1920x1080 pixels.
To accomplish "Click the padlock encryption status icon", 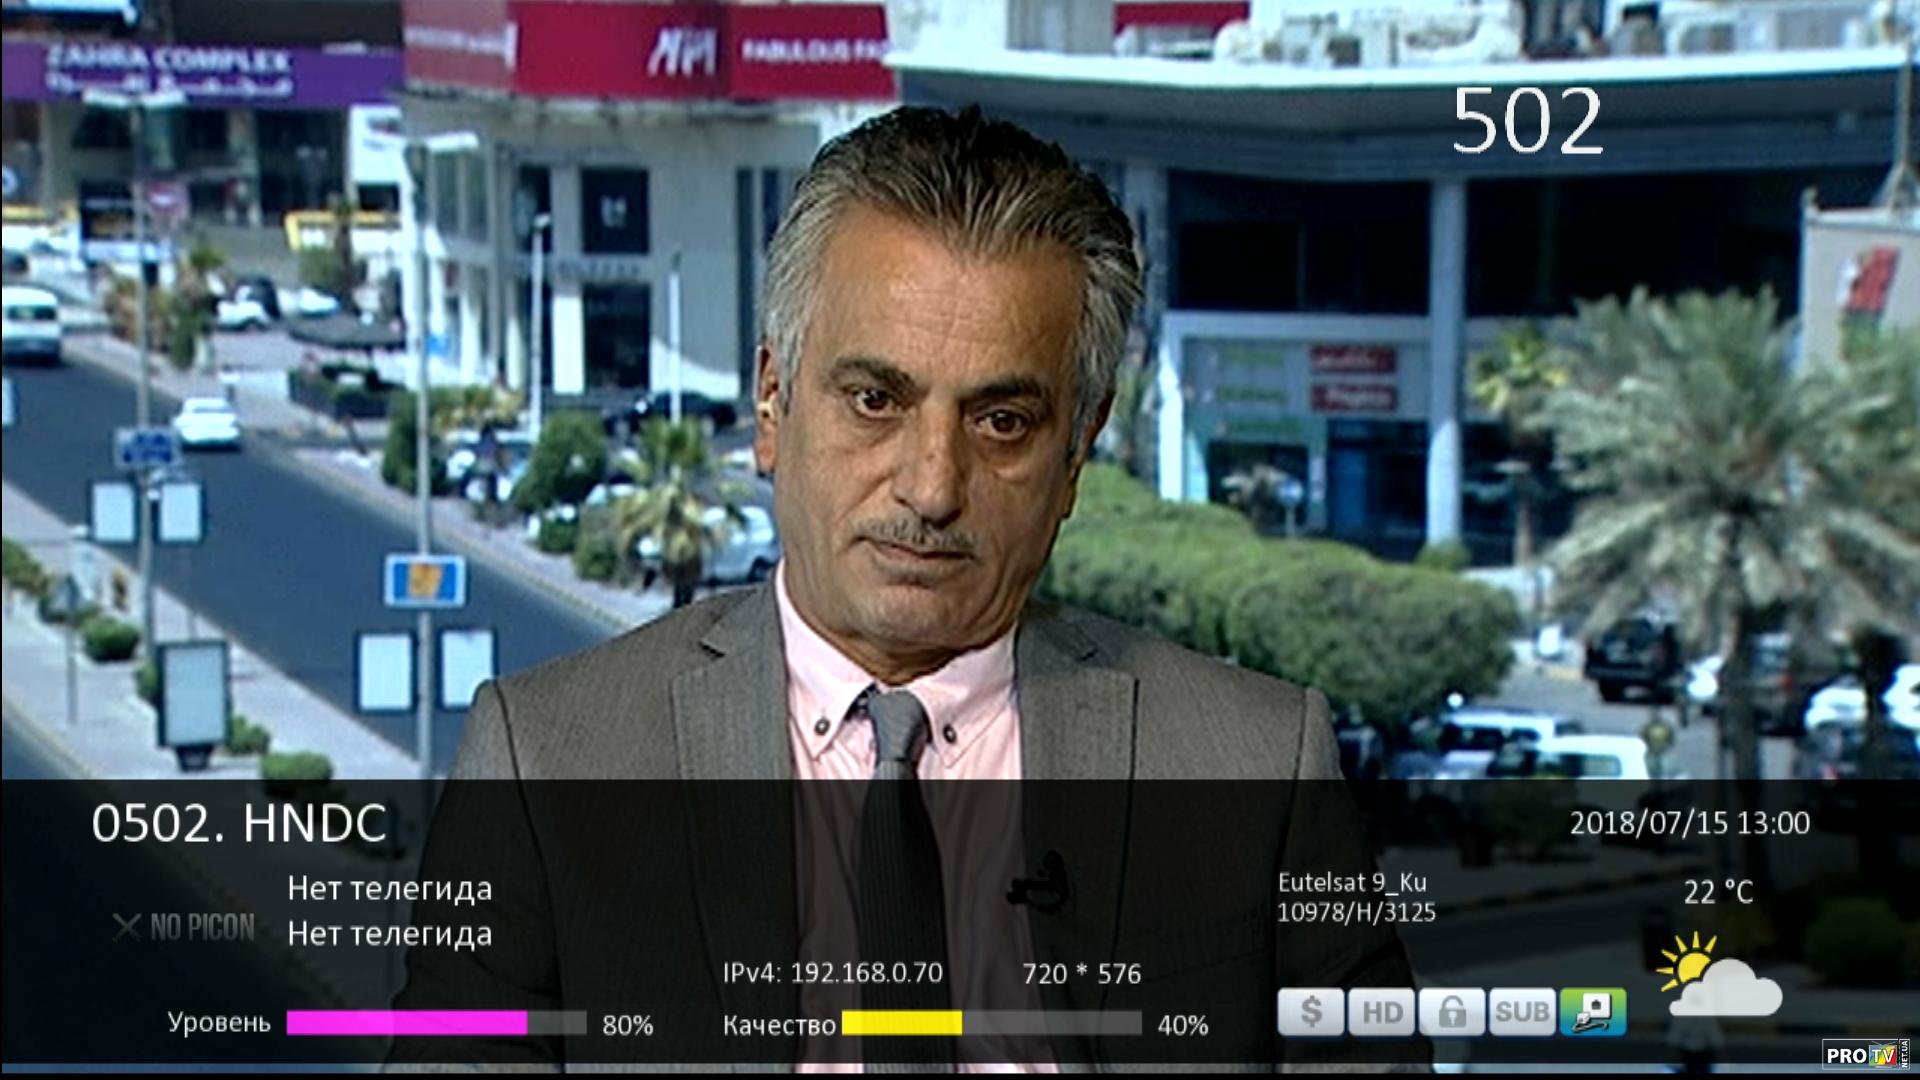I will tap(1451, 1012).
